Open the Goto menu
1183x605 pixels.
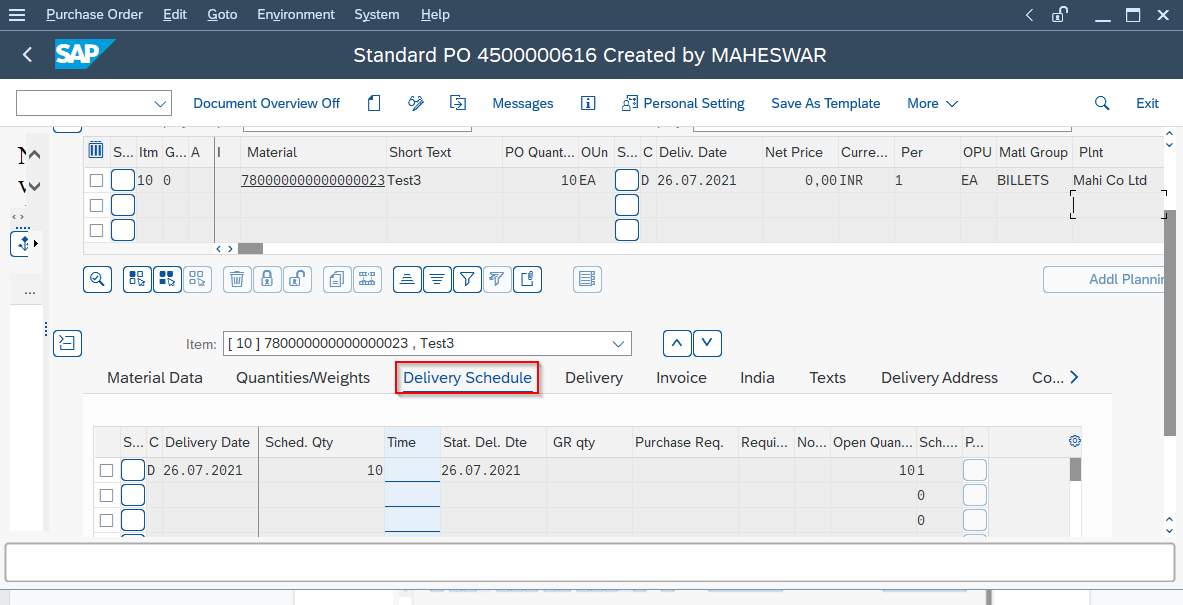223,14
